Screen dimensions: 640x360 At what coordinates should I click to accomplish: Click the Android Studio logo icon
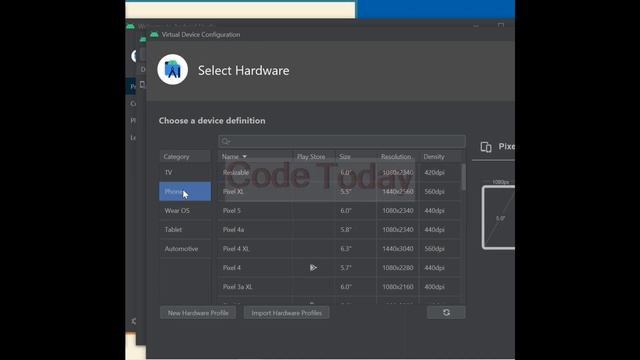point(173,69)
